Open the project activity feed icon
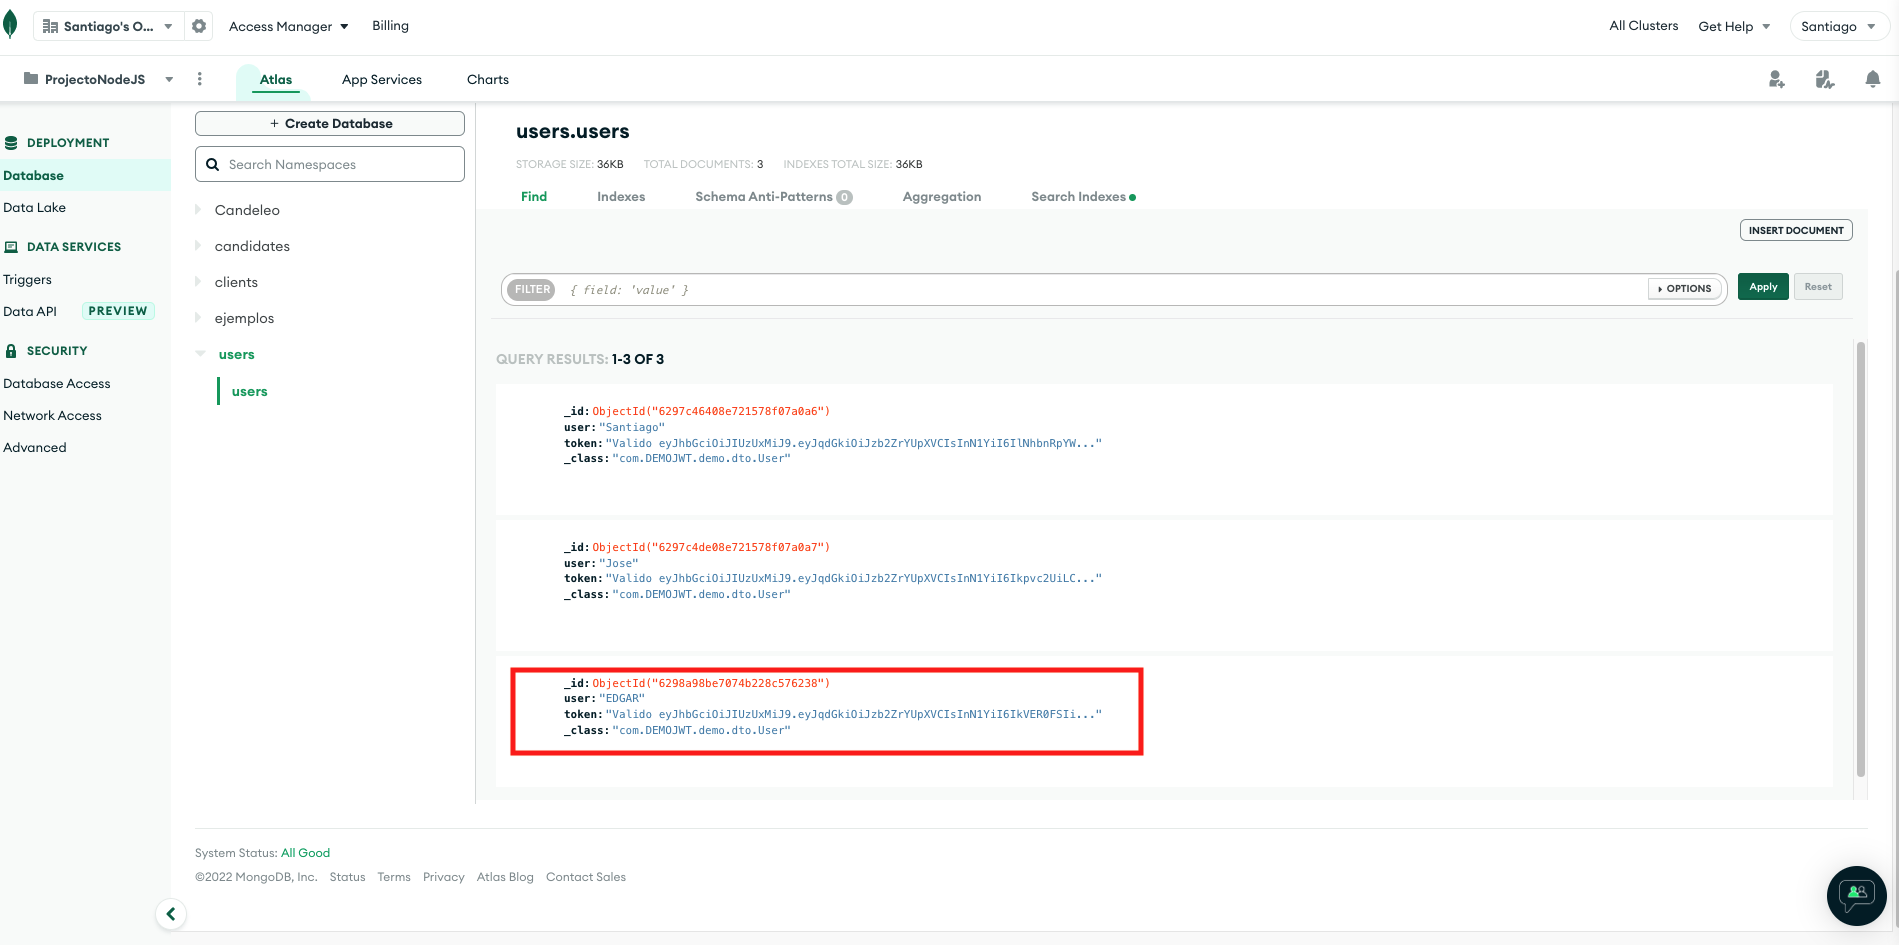Screen dimensions: 1899x945 click(x=1824, y=78)
